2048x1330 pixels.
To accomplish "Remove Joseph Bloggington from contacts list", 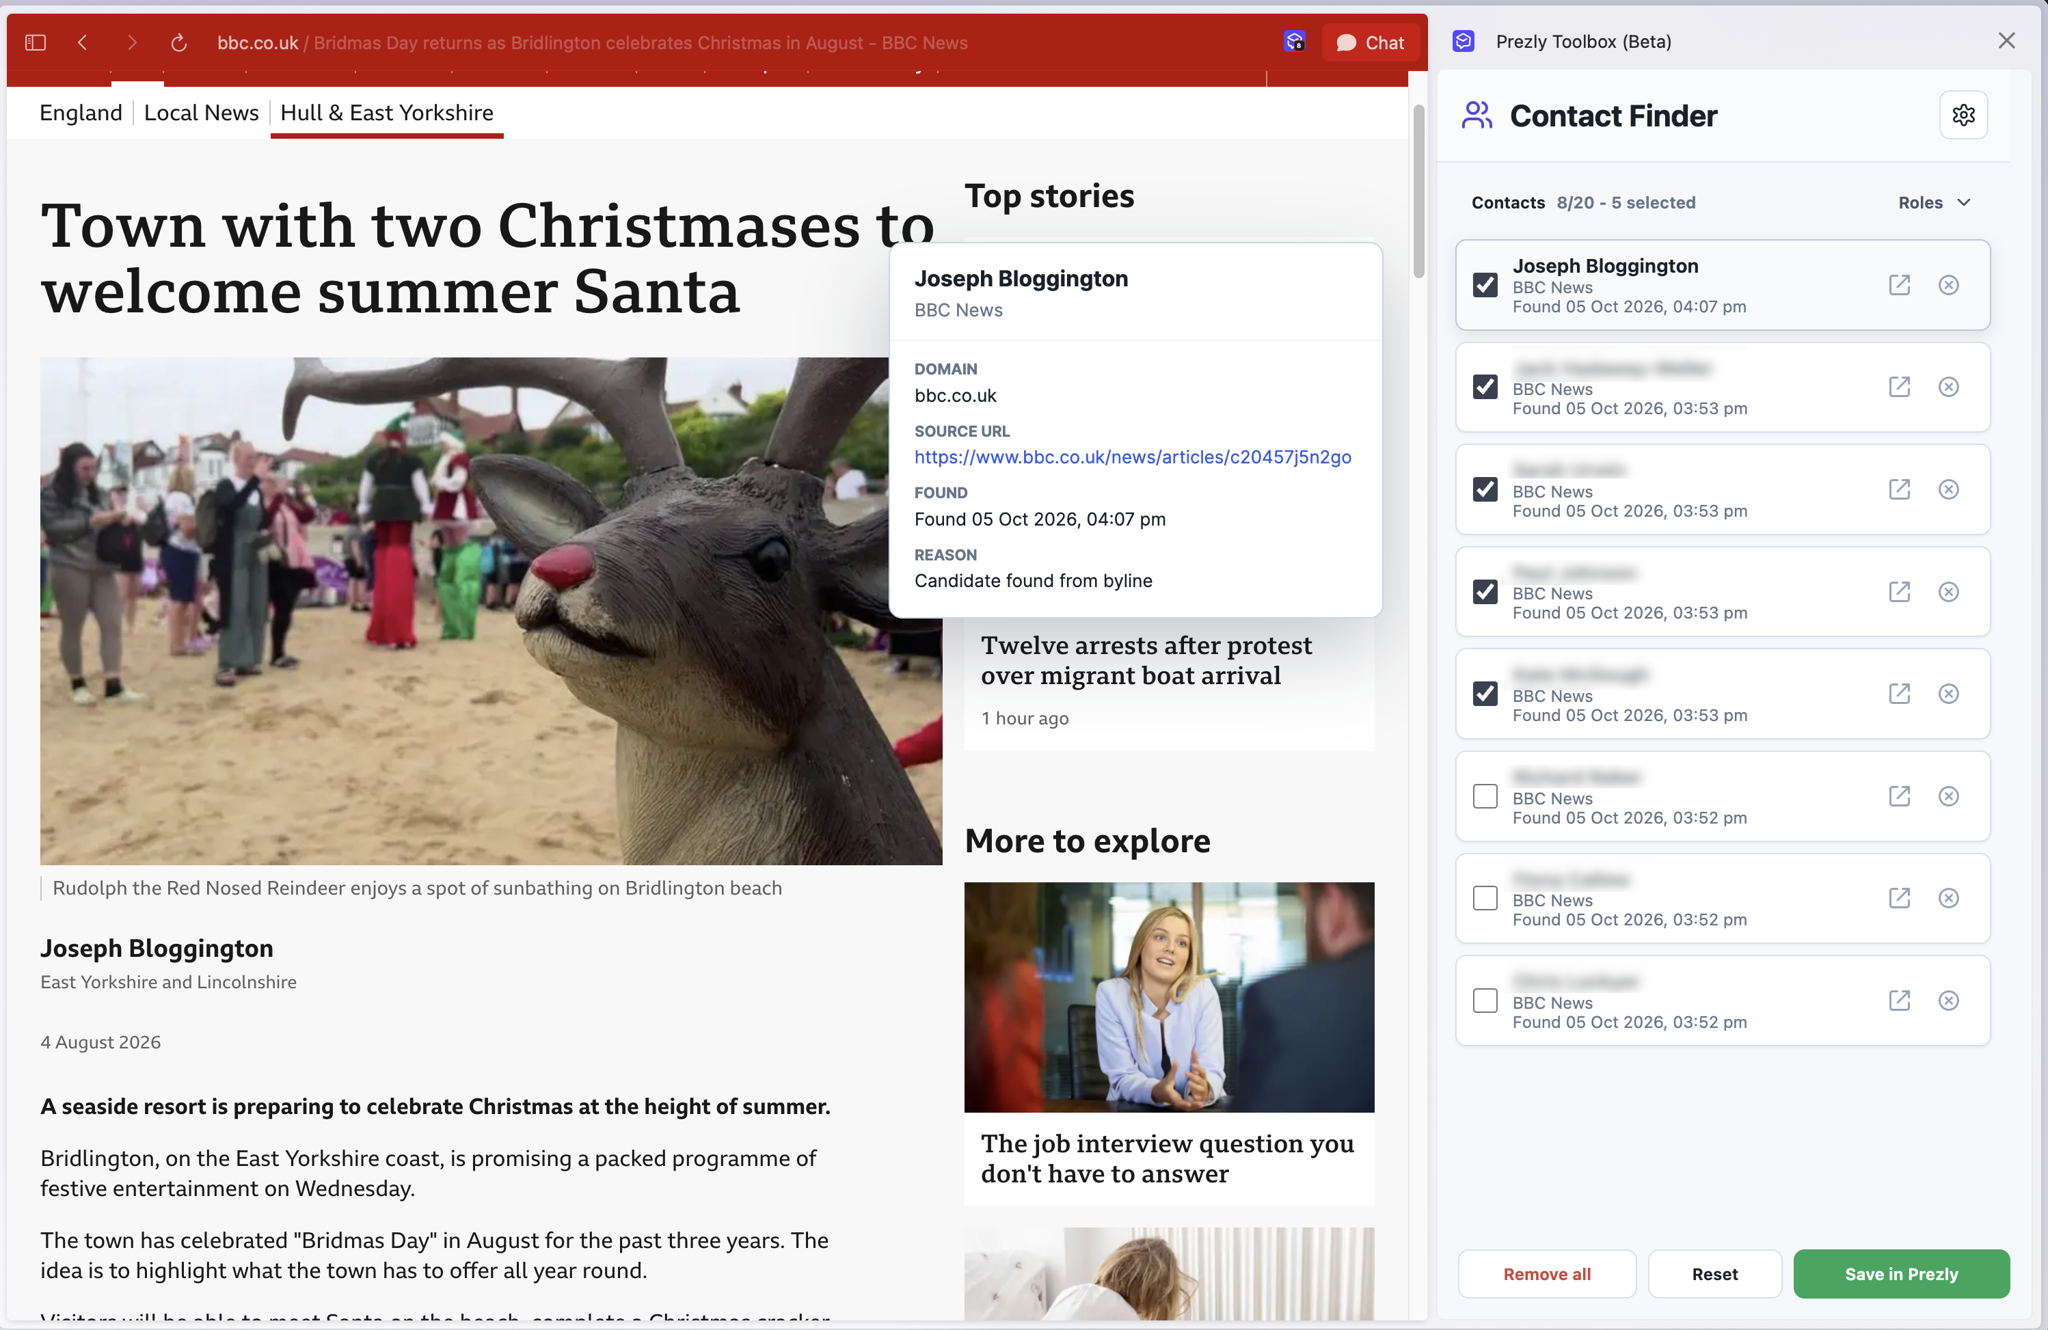I will click(x=1948, y=285).
